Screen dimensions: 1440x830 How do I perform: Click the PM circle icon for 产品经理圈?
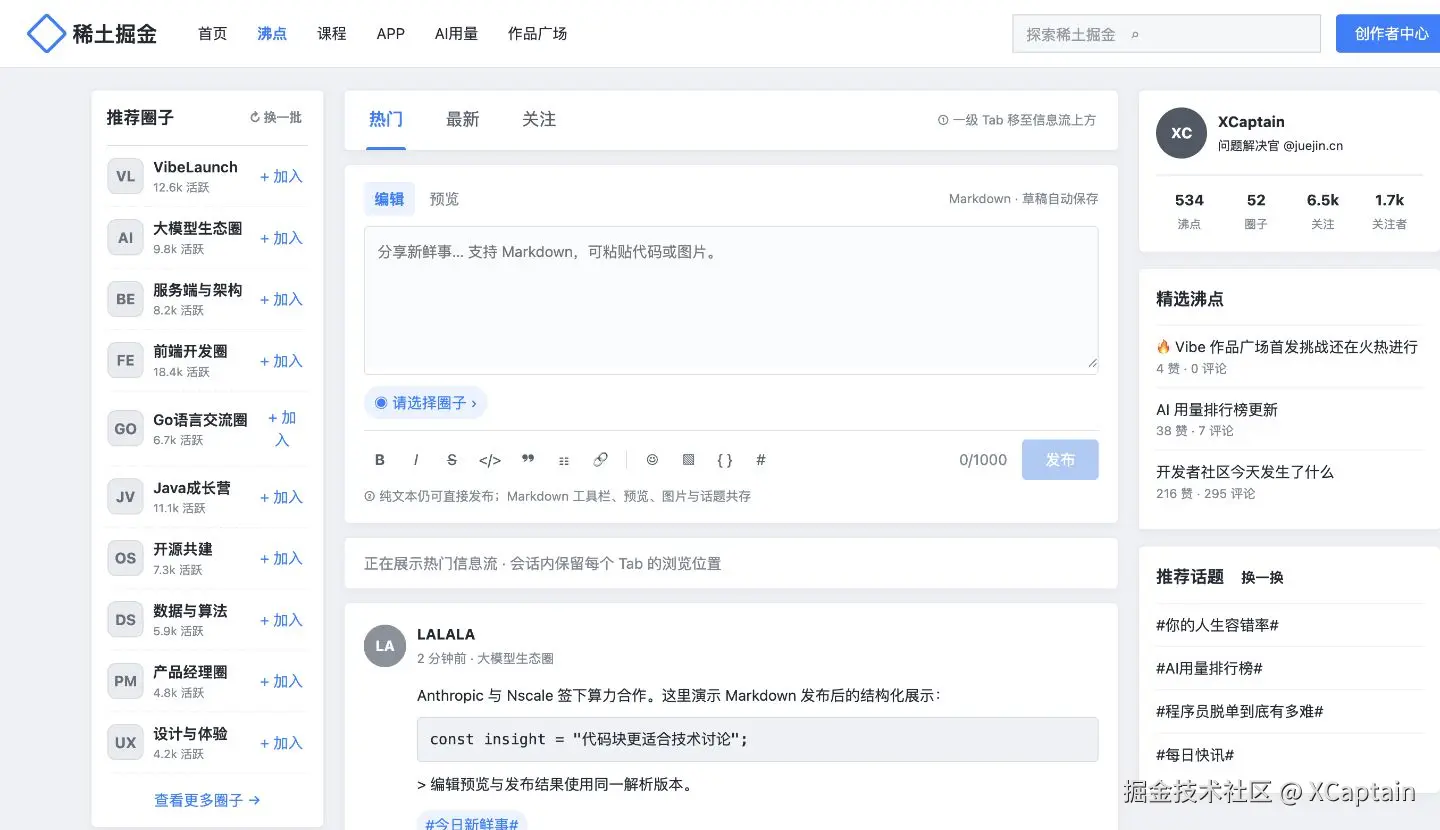coord(125,681)
